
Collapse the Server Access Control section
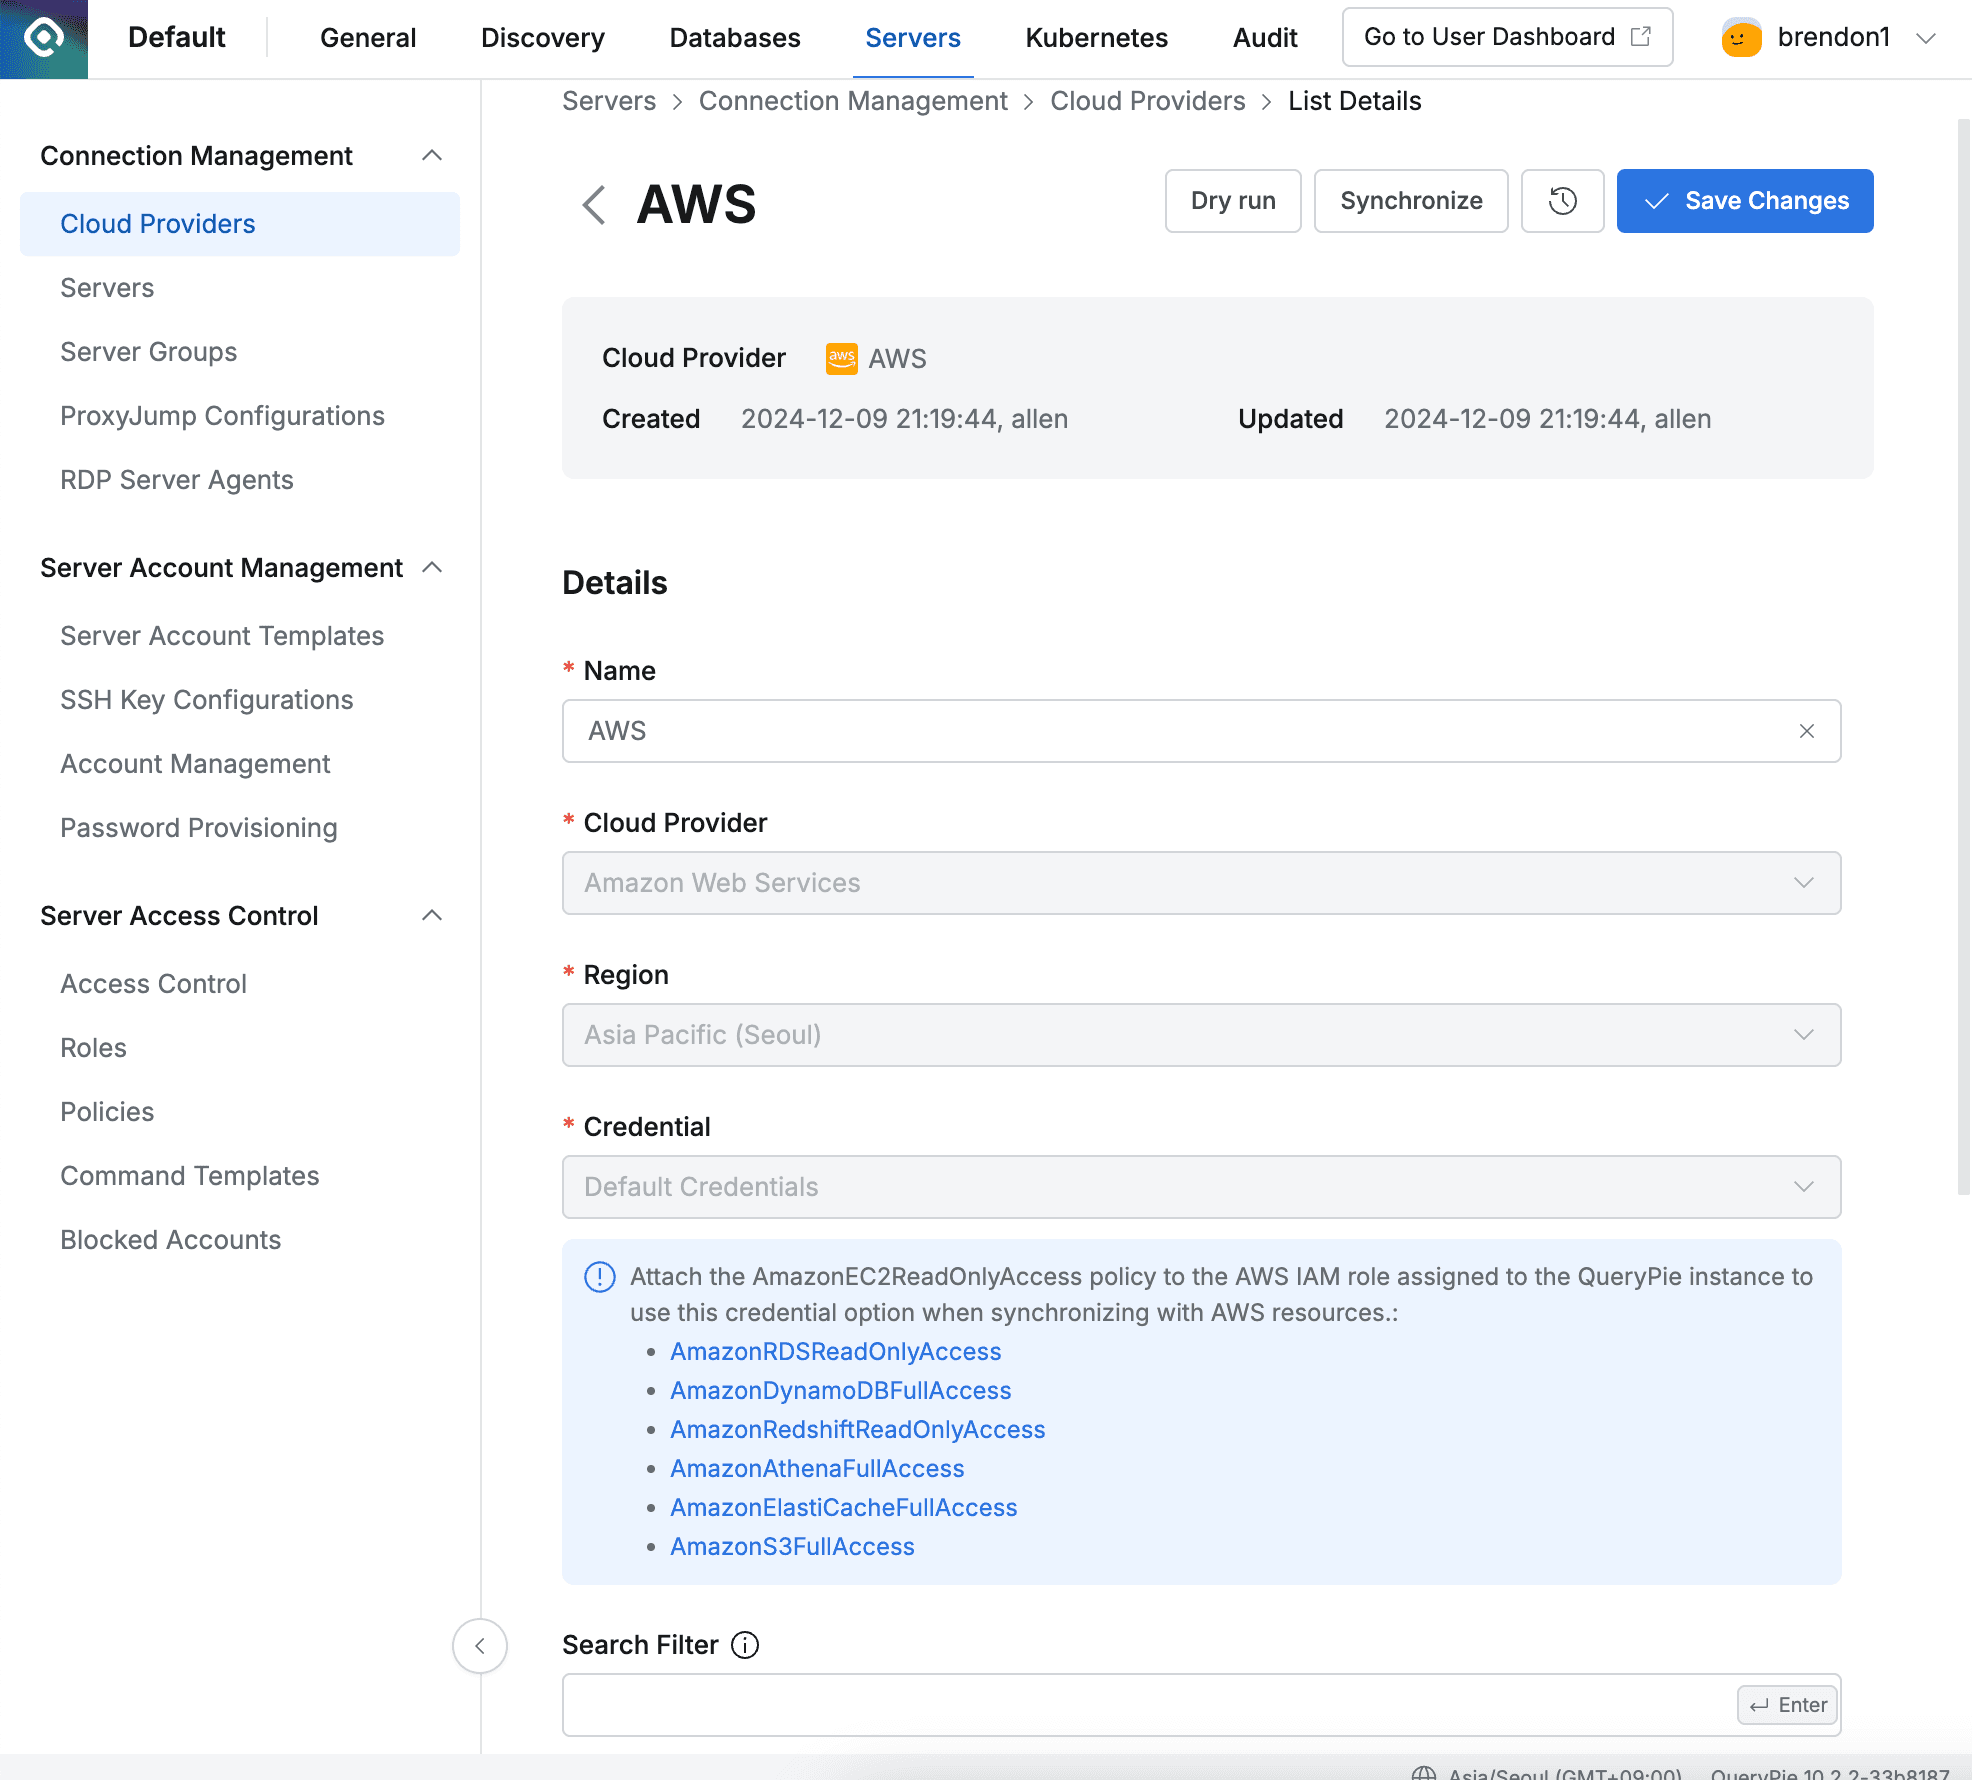tap(432, 915)
